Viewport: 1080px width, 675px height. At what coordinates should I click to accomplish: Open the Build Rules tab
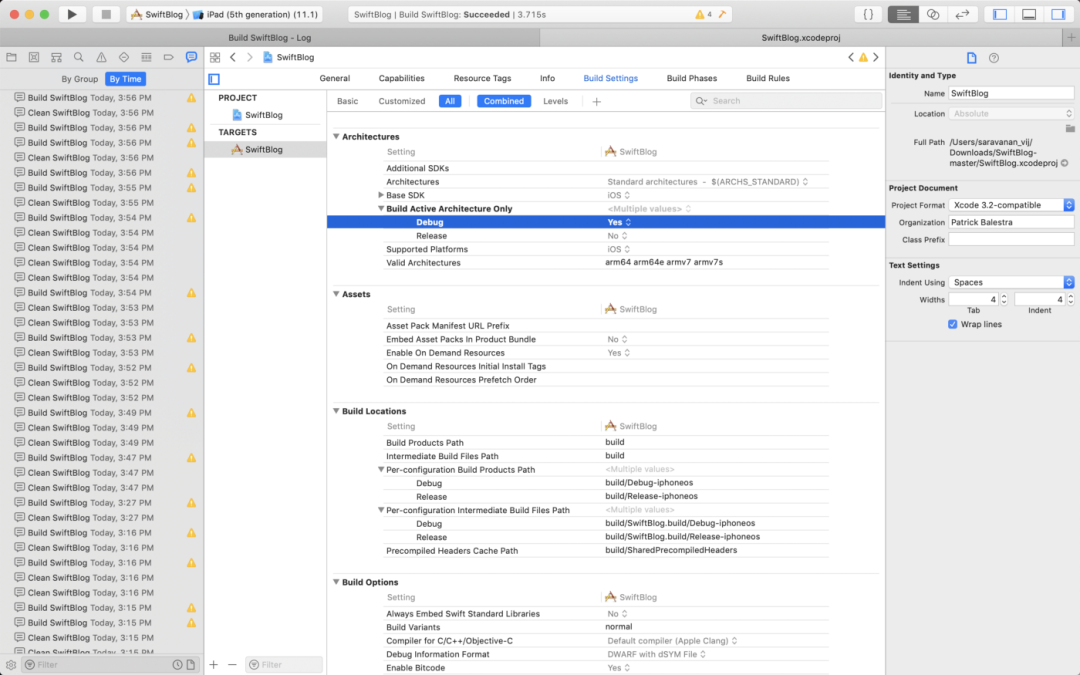[768, 79]
